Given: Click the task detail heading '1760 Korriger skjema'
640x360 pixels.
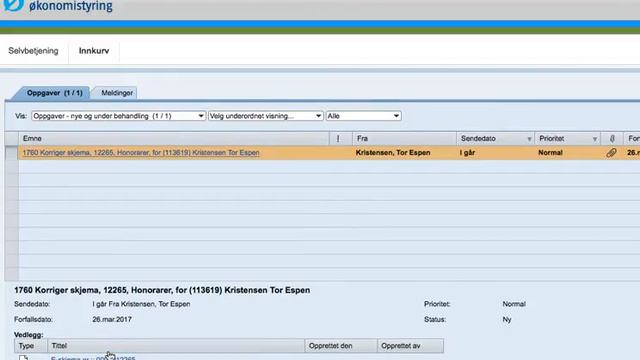Looking at the screenshot, I should [x=162, y=290].
